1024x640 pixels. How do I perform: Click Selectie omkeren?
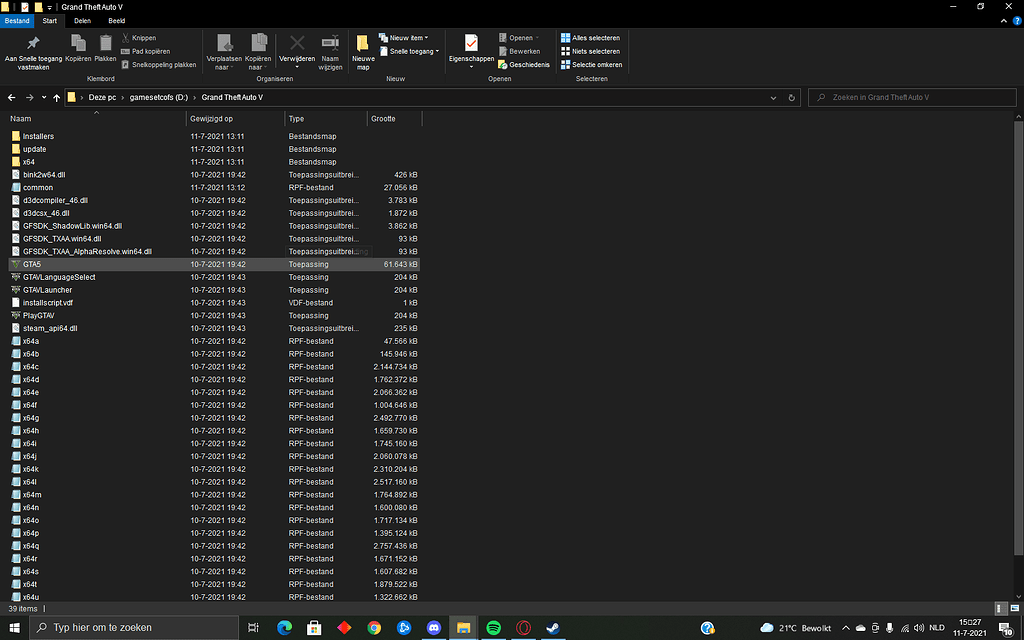point(592,65)
